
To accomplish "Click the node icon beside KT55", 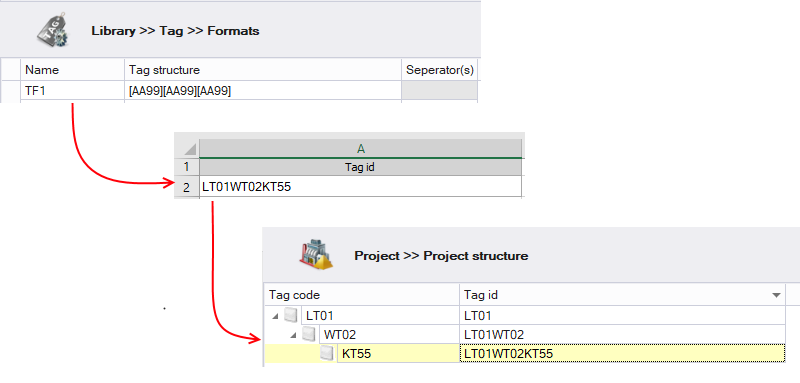I will pos(327,353).
